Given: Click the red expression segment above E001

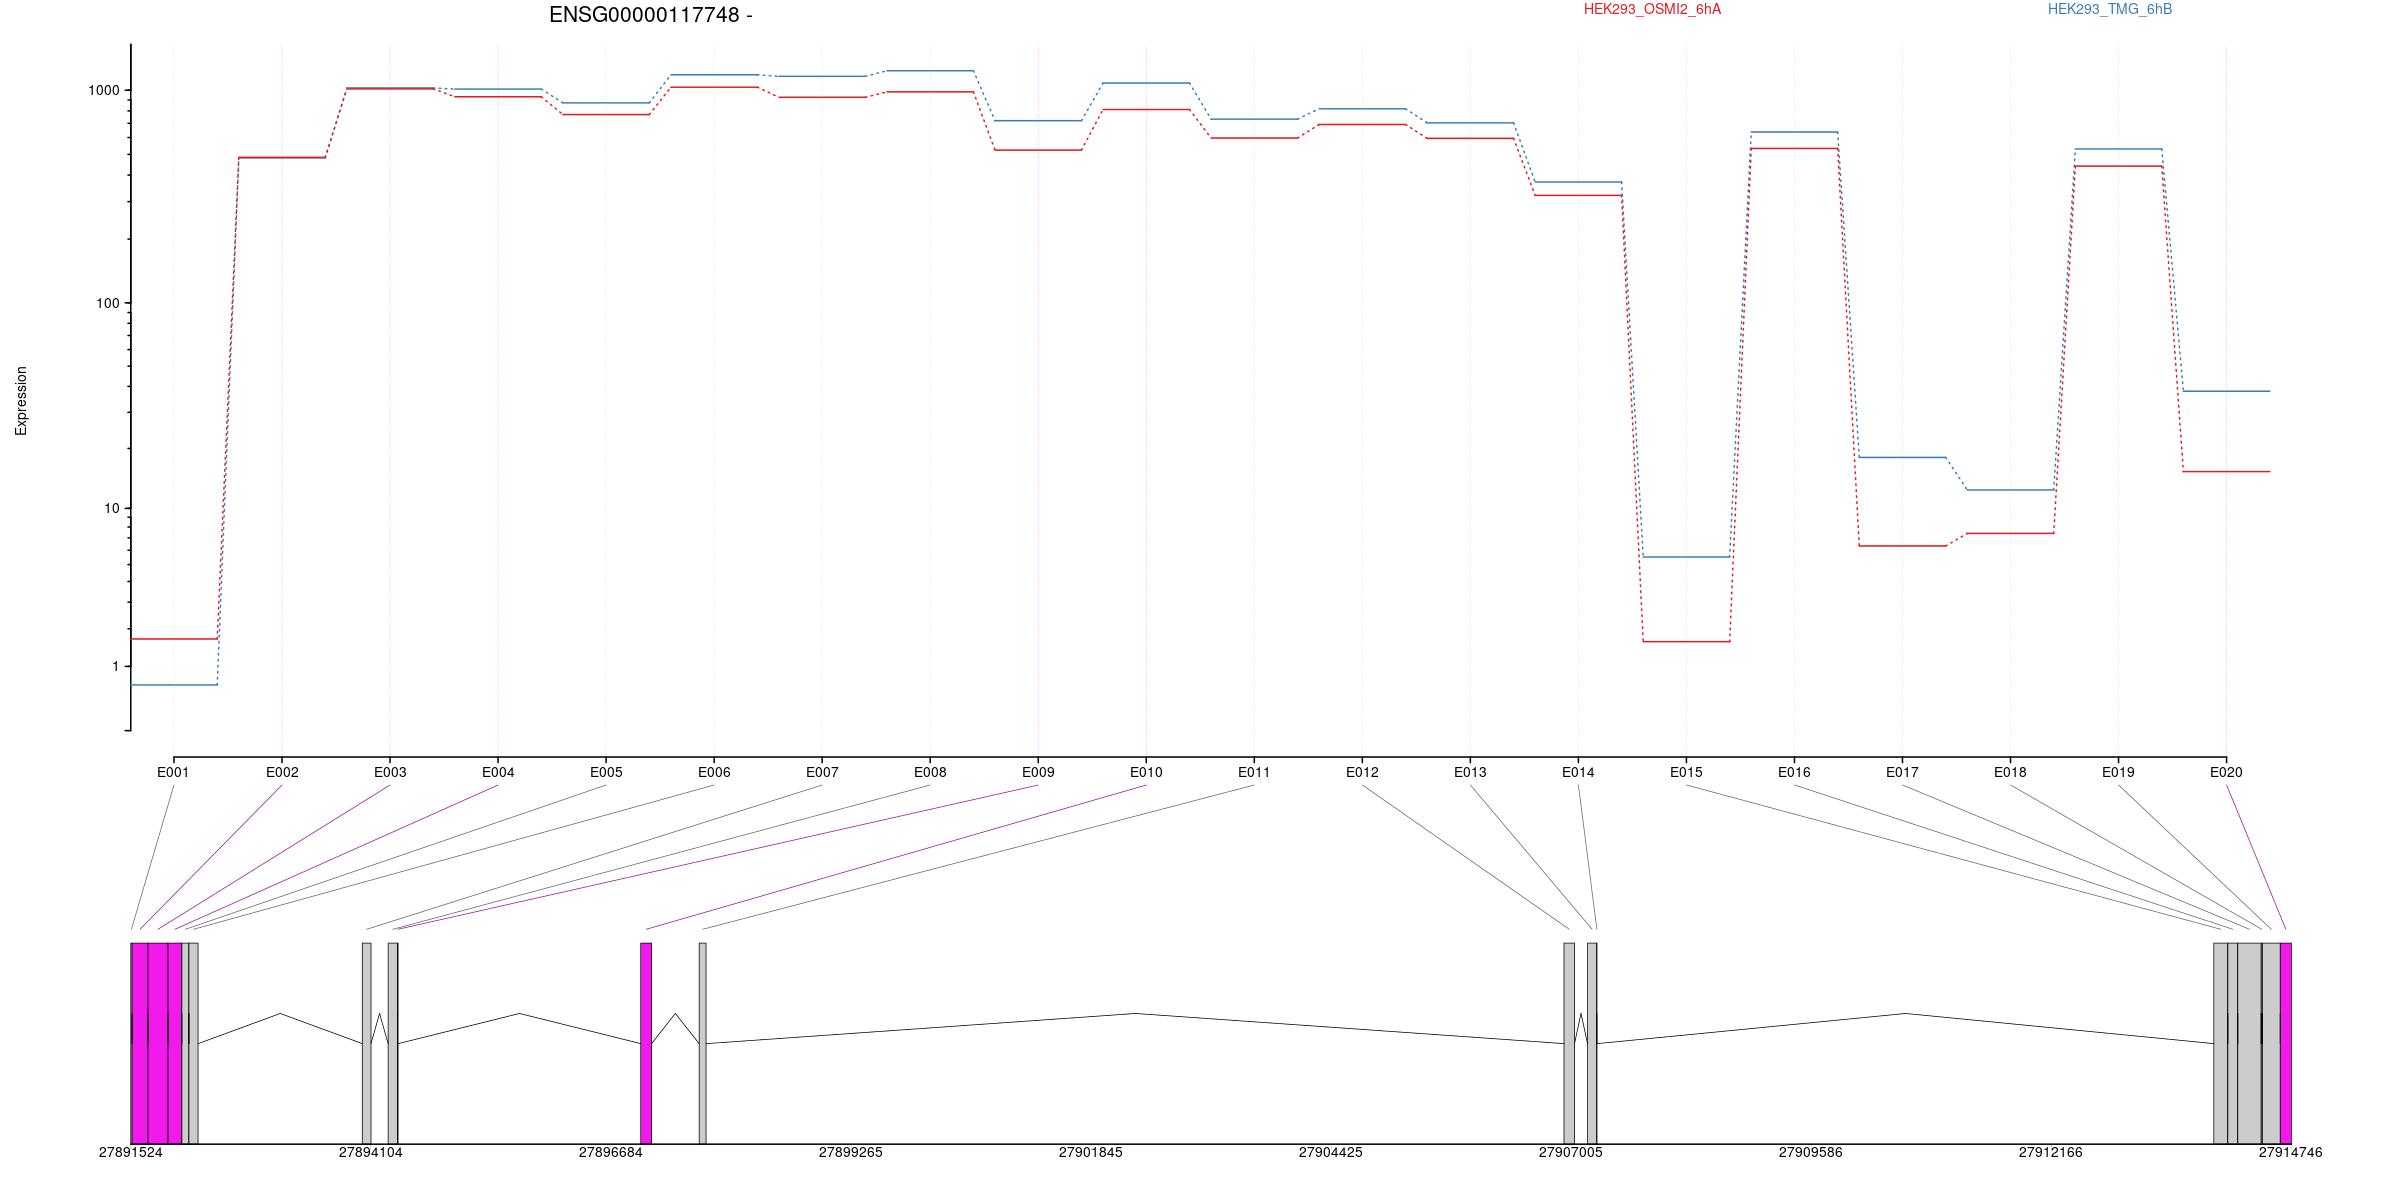Looking at the screenshot, I should click(x=174, y=639).
